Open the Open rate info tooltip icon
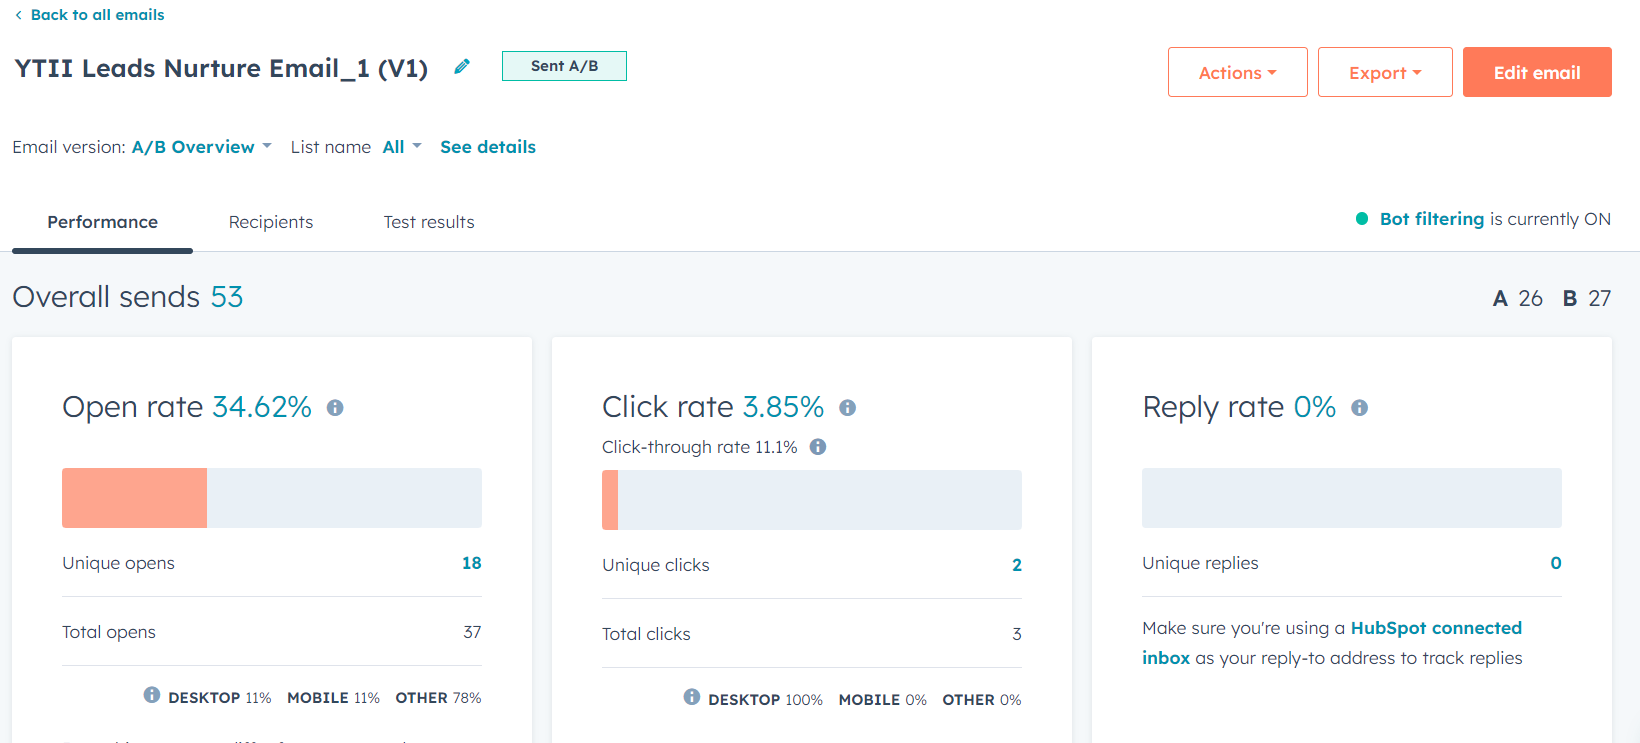Image resolution: width=1640 pixels, height=743 pixels. point(335,408)
